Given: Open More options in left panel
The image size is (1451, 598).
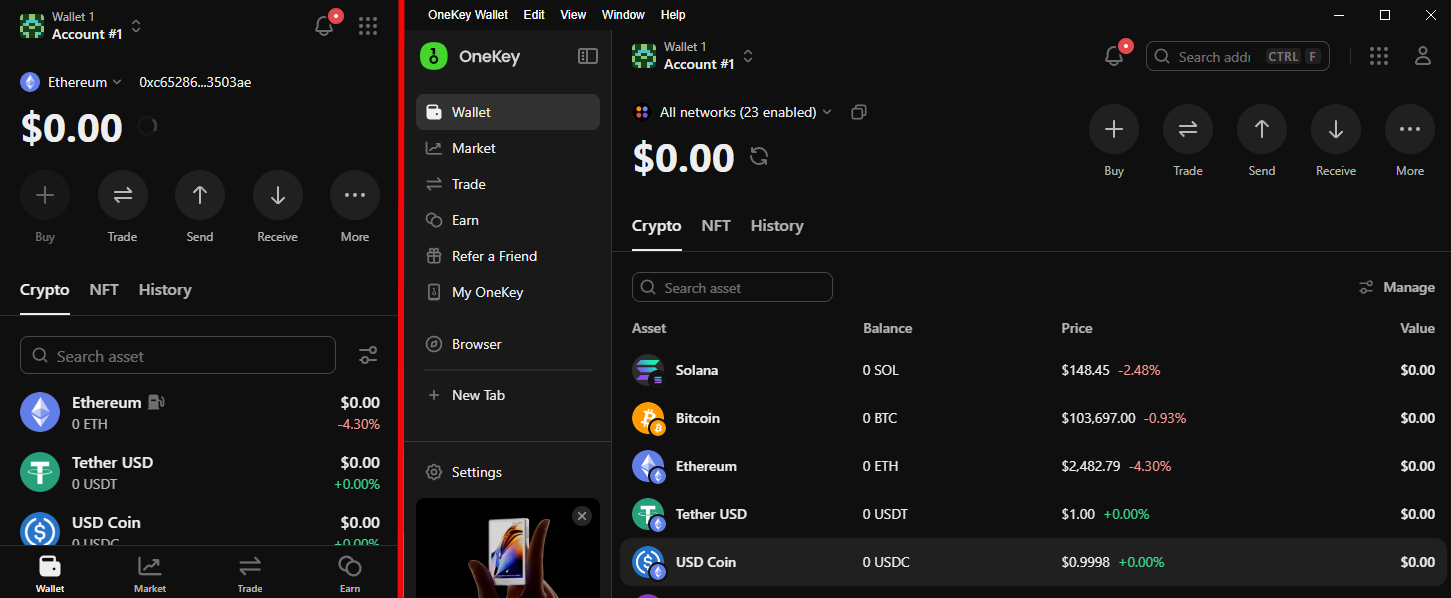Looking at the screenshot, I should [x=355, y=195].
